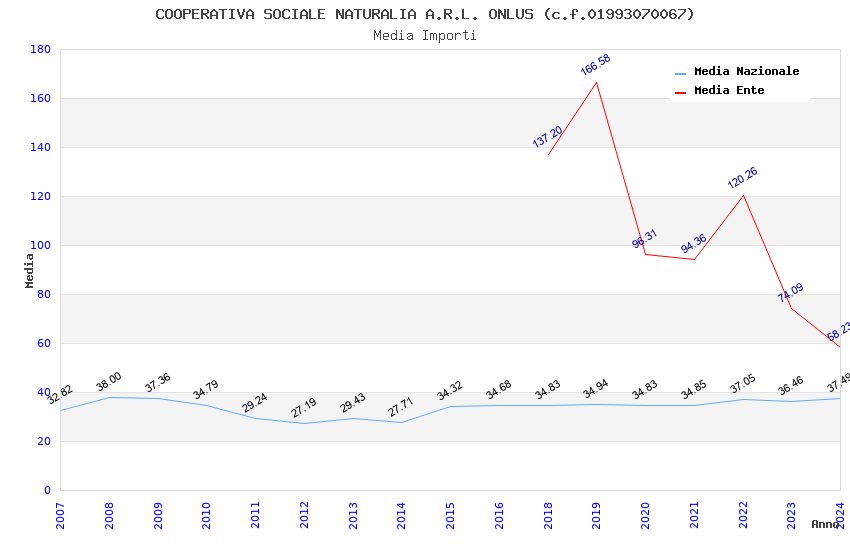This screenshot has width=850, height=550.
Task: Click the 0 y-axis tick label
Action: pyautogui.click(x=47, y=490)
